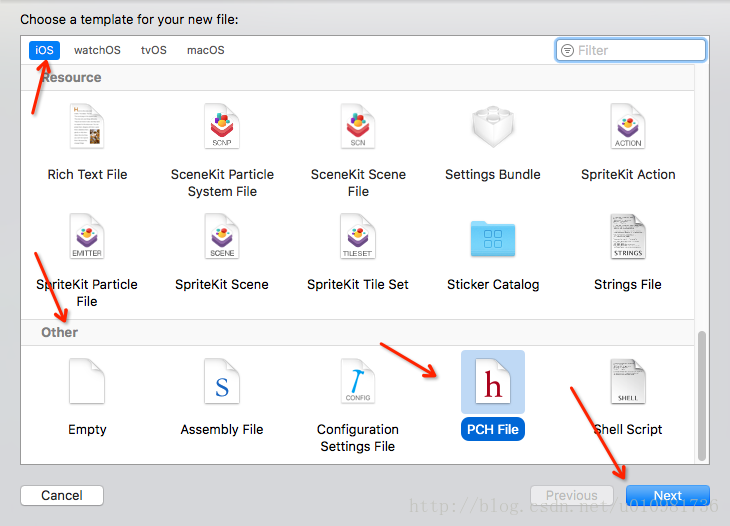Click the 'Strings File' label
This screenshot has height=526, width=730.
(628, 284)
